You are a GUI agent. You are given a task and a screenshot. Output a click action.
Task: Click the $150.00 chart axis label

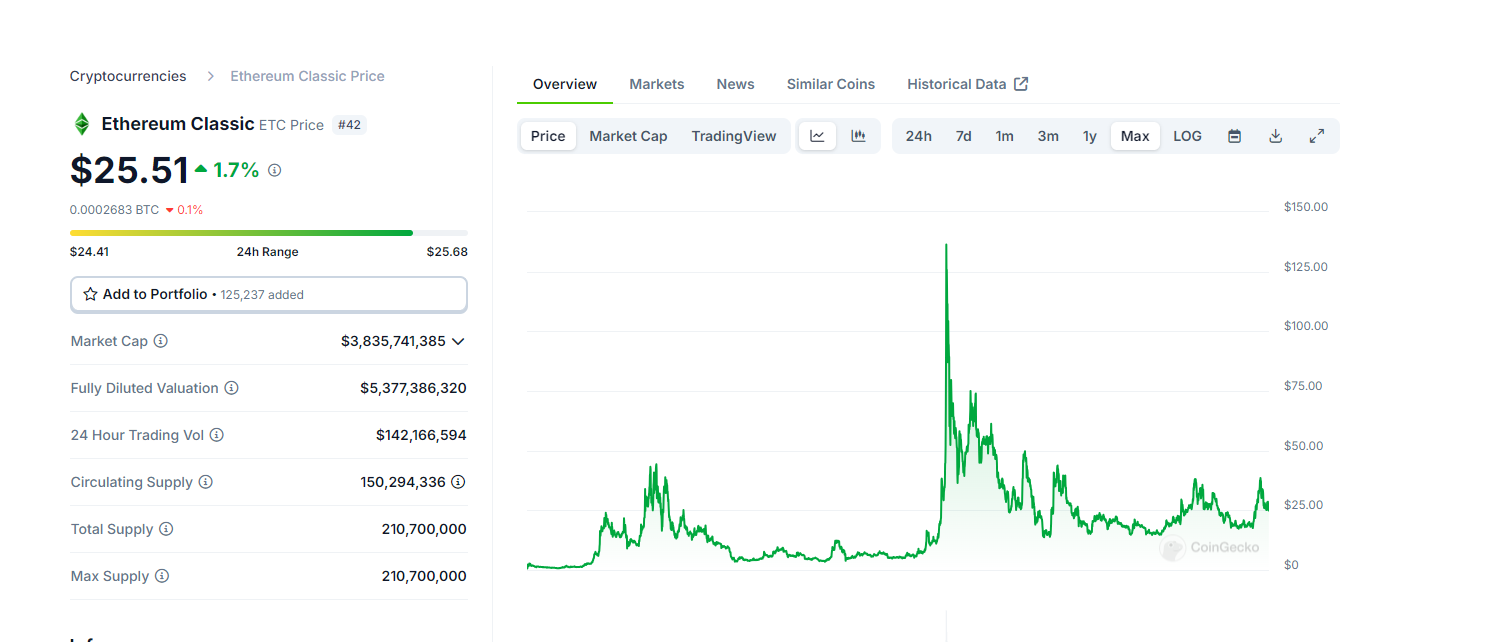(x=1306, y=207)
